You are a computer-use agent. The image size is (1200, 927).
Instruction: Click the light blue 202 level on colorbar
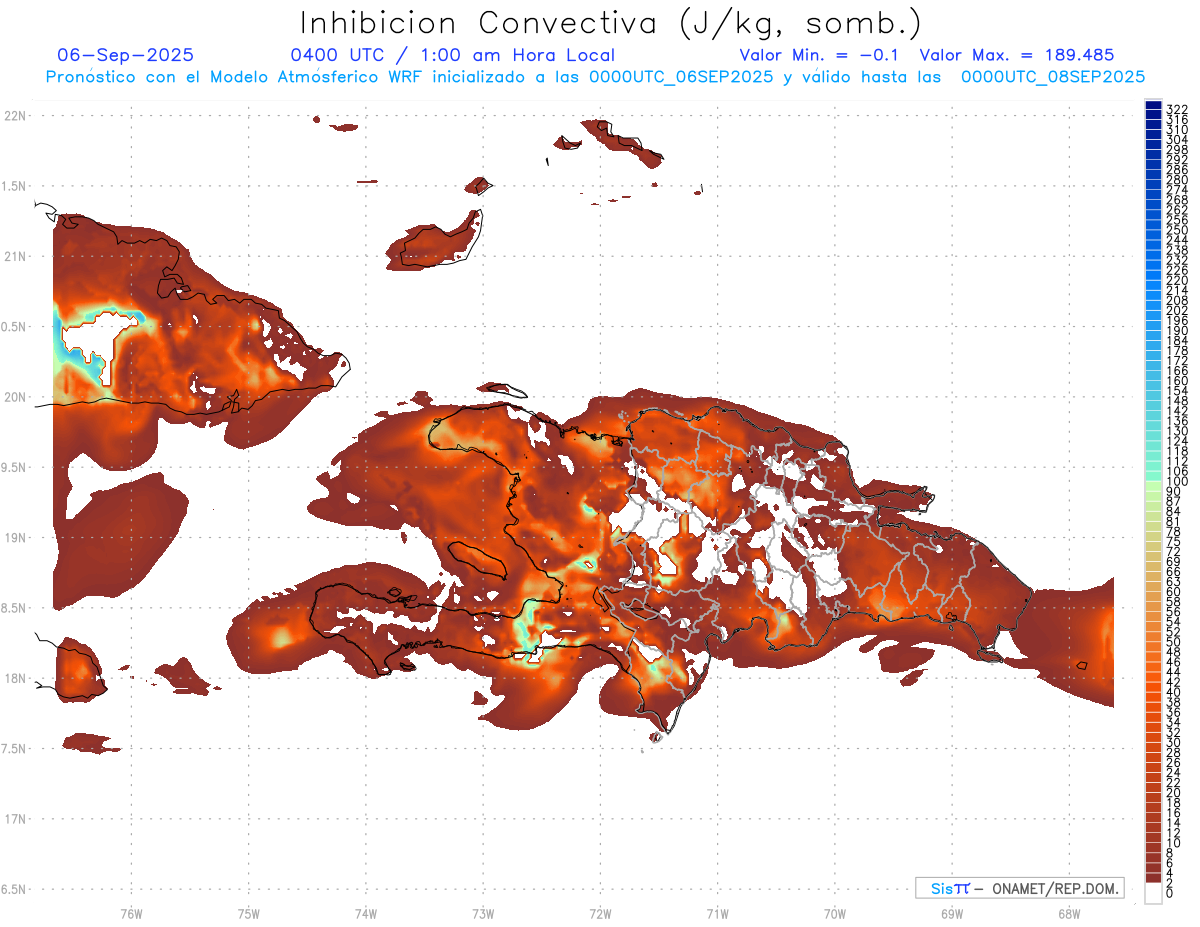[1153, 310]
